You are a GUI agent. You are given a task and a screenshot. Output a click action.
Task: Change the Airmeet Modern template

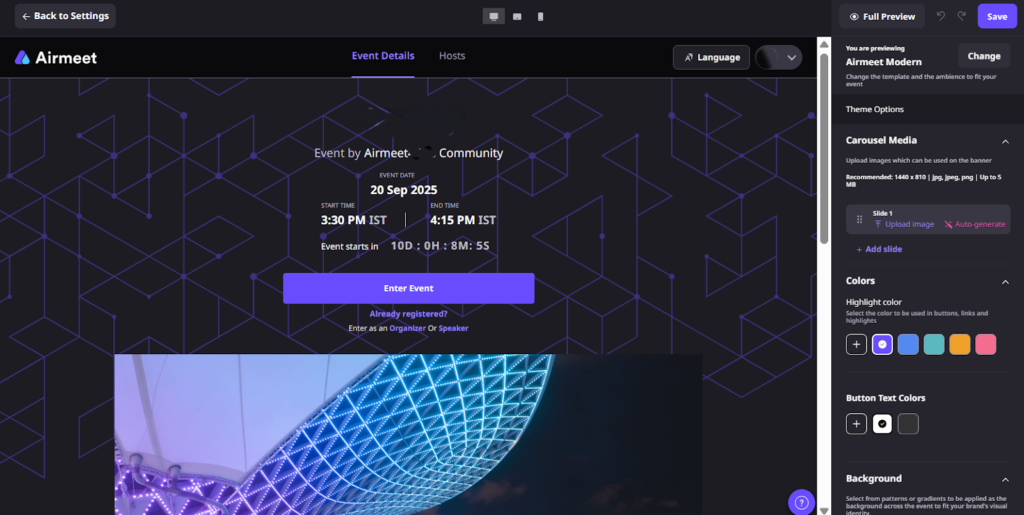click(x=984, y=55)
